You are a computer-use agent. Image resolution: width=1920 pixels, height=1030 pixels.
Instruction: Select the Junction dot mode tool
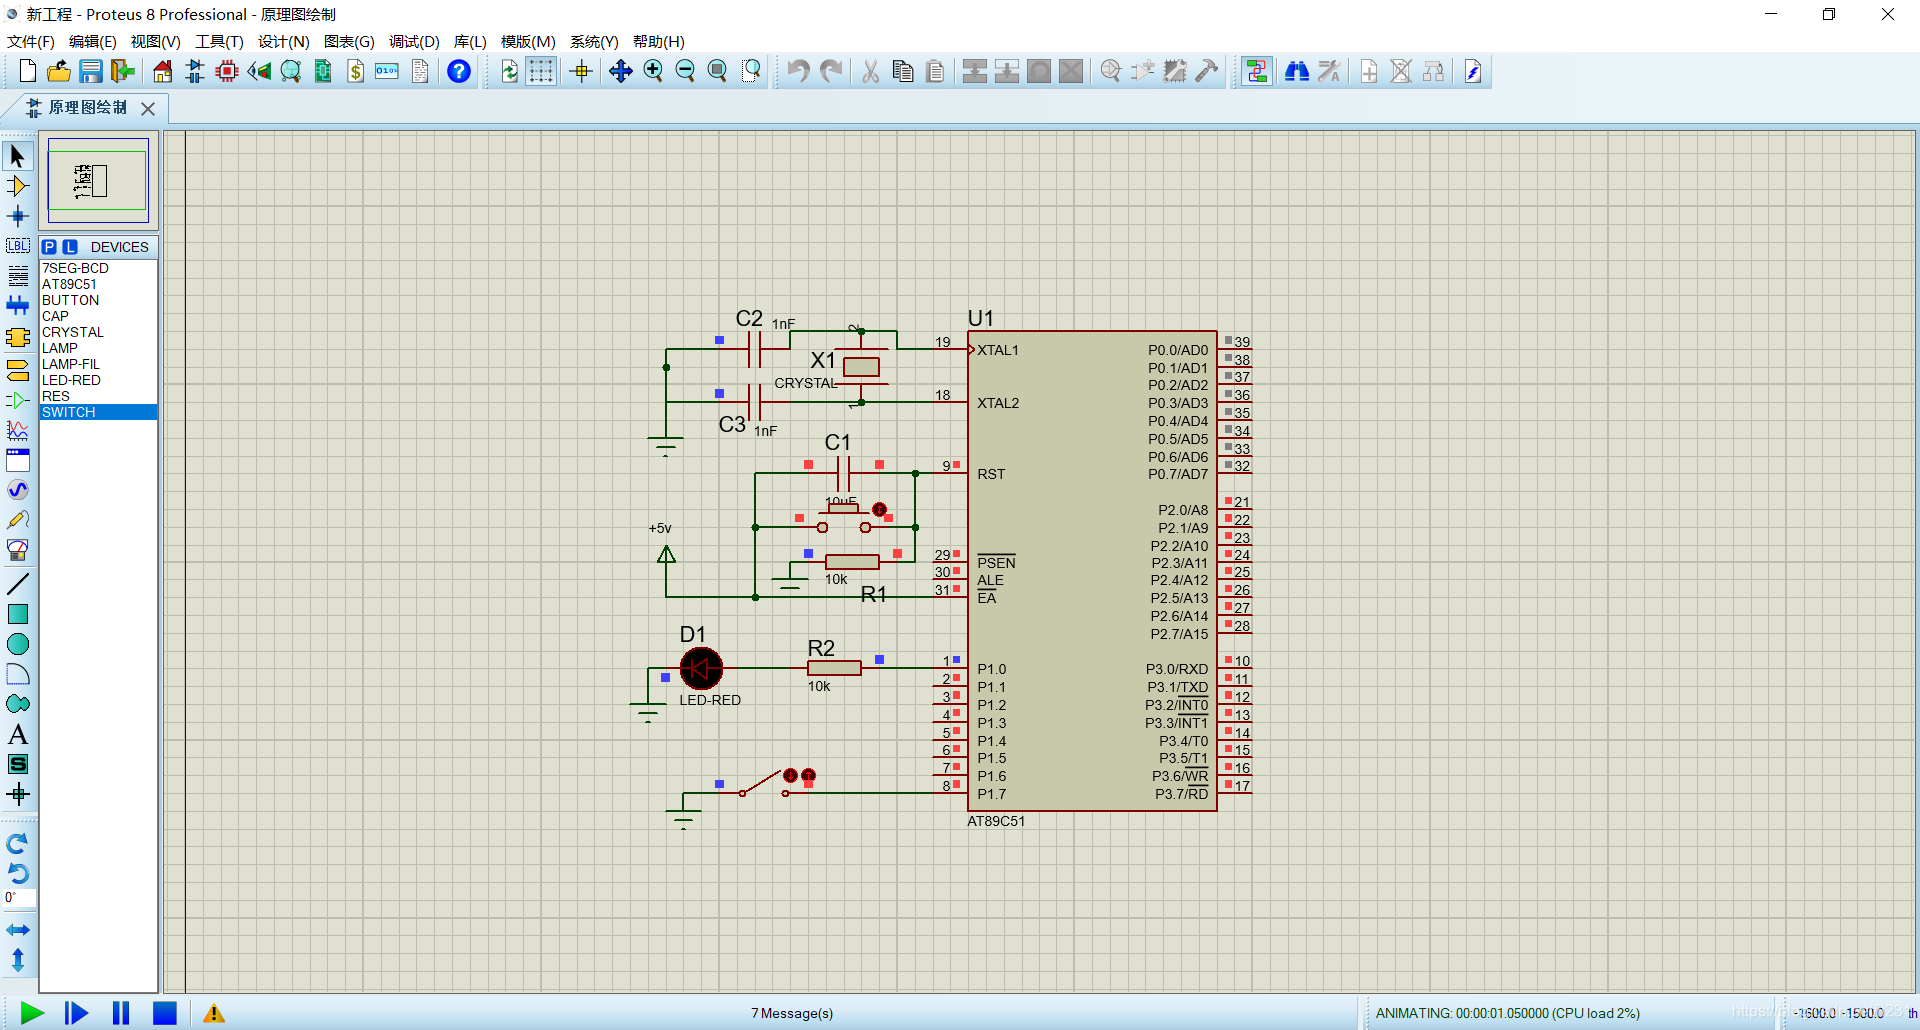point(18,216)
